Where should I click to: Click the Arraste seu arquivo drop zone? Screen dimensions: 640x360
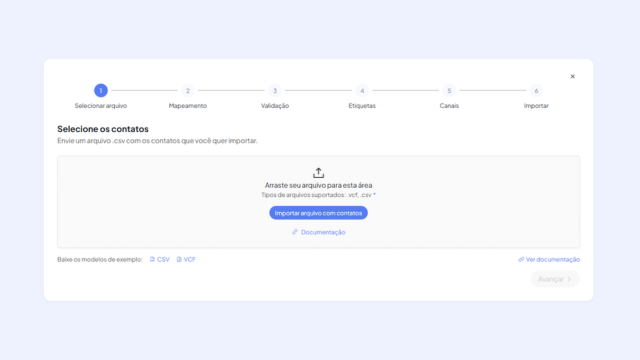tap(318, 202)
